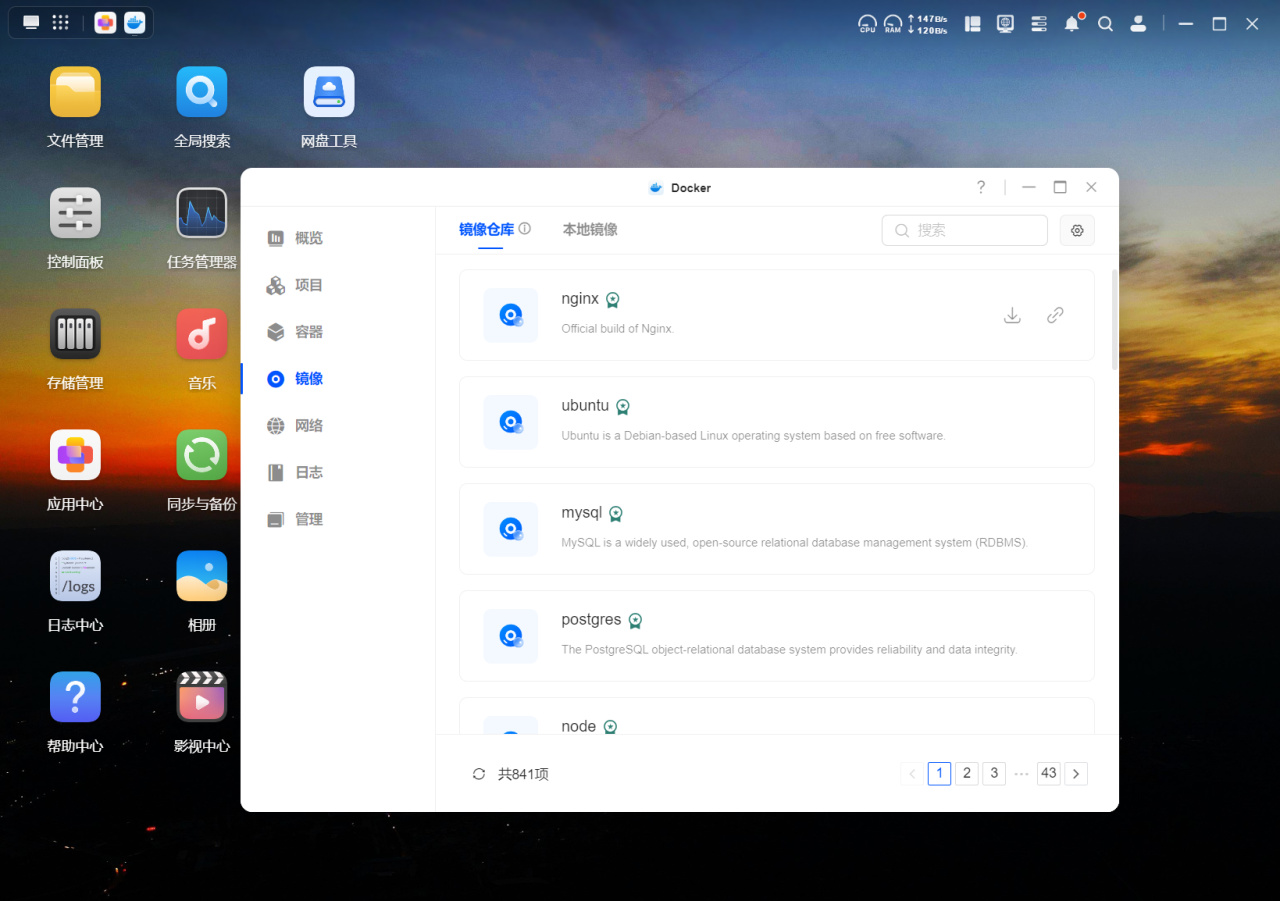Select the 镜像仓库 tab

tap(486, 229)
